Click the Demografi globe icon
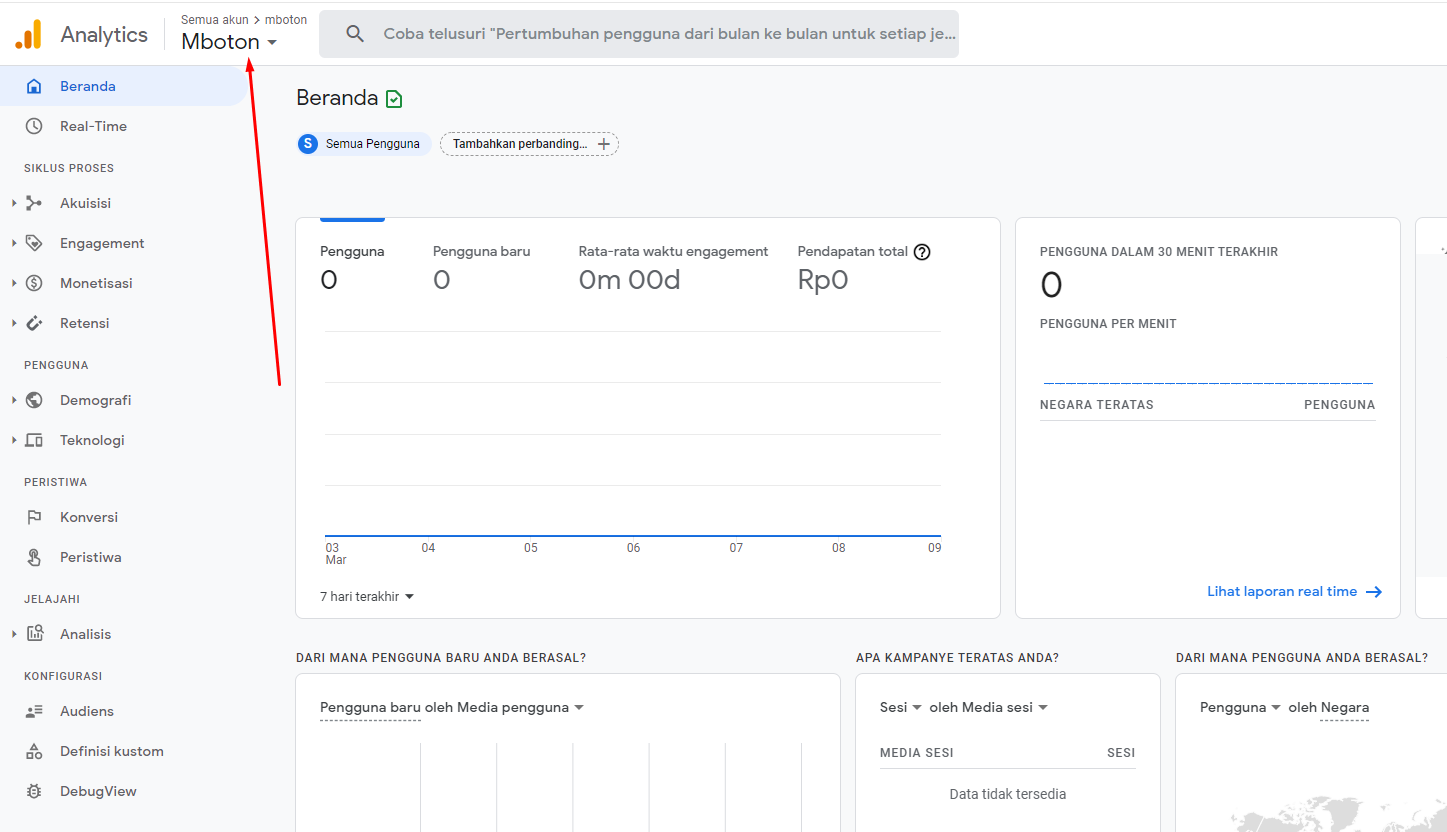The height and width of the screenshot is (832, 1447). [x=34, y=400]
